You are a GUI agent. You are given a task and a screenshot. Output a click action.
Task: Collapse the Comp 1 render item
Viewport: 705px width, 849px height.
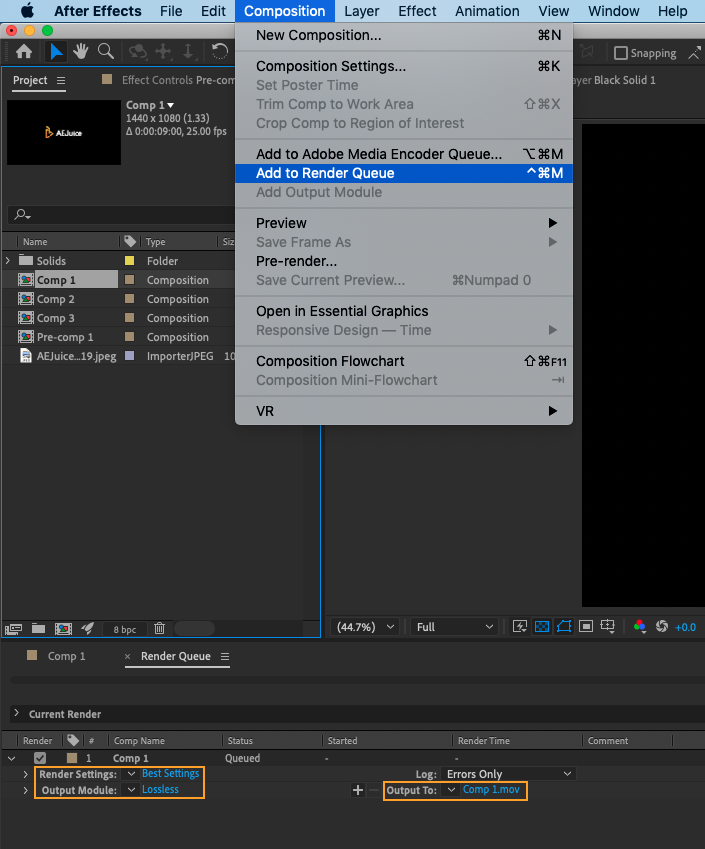click(x=11, y=759)
